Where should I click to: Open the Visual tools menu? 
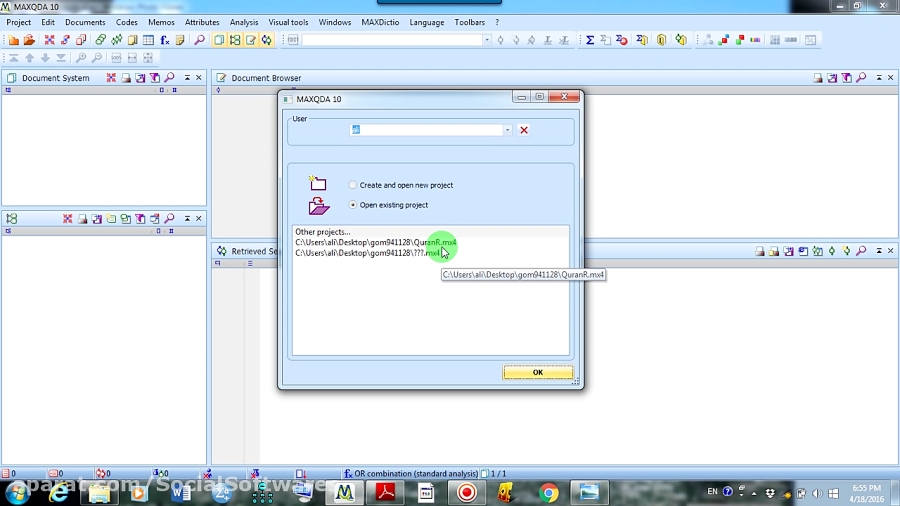point(288,22)
